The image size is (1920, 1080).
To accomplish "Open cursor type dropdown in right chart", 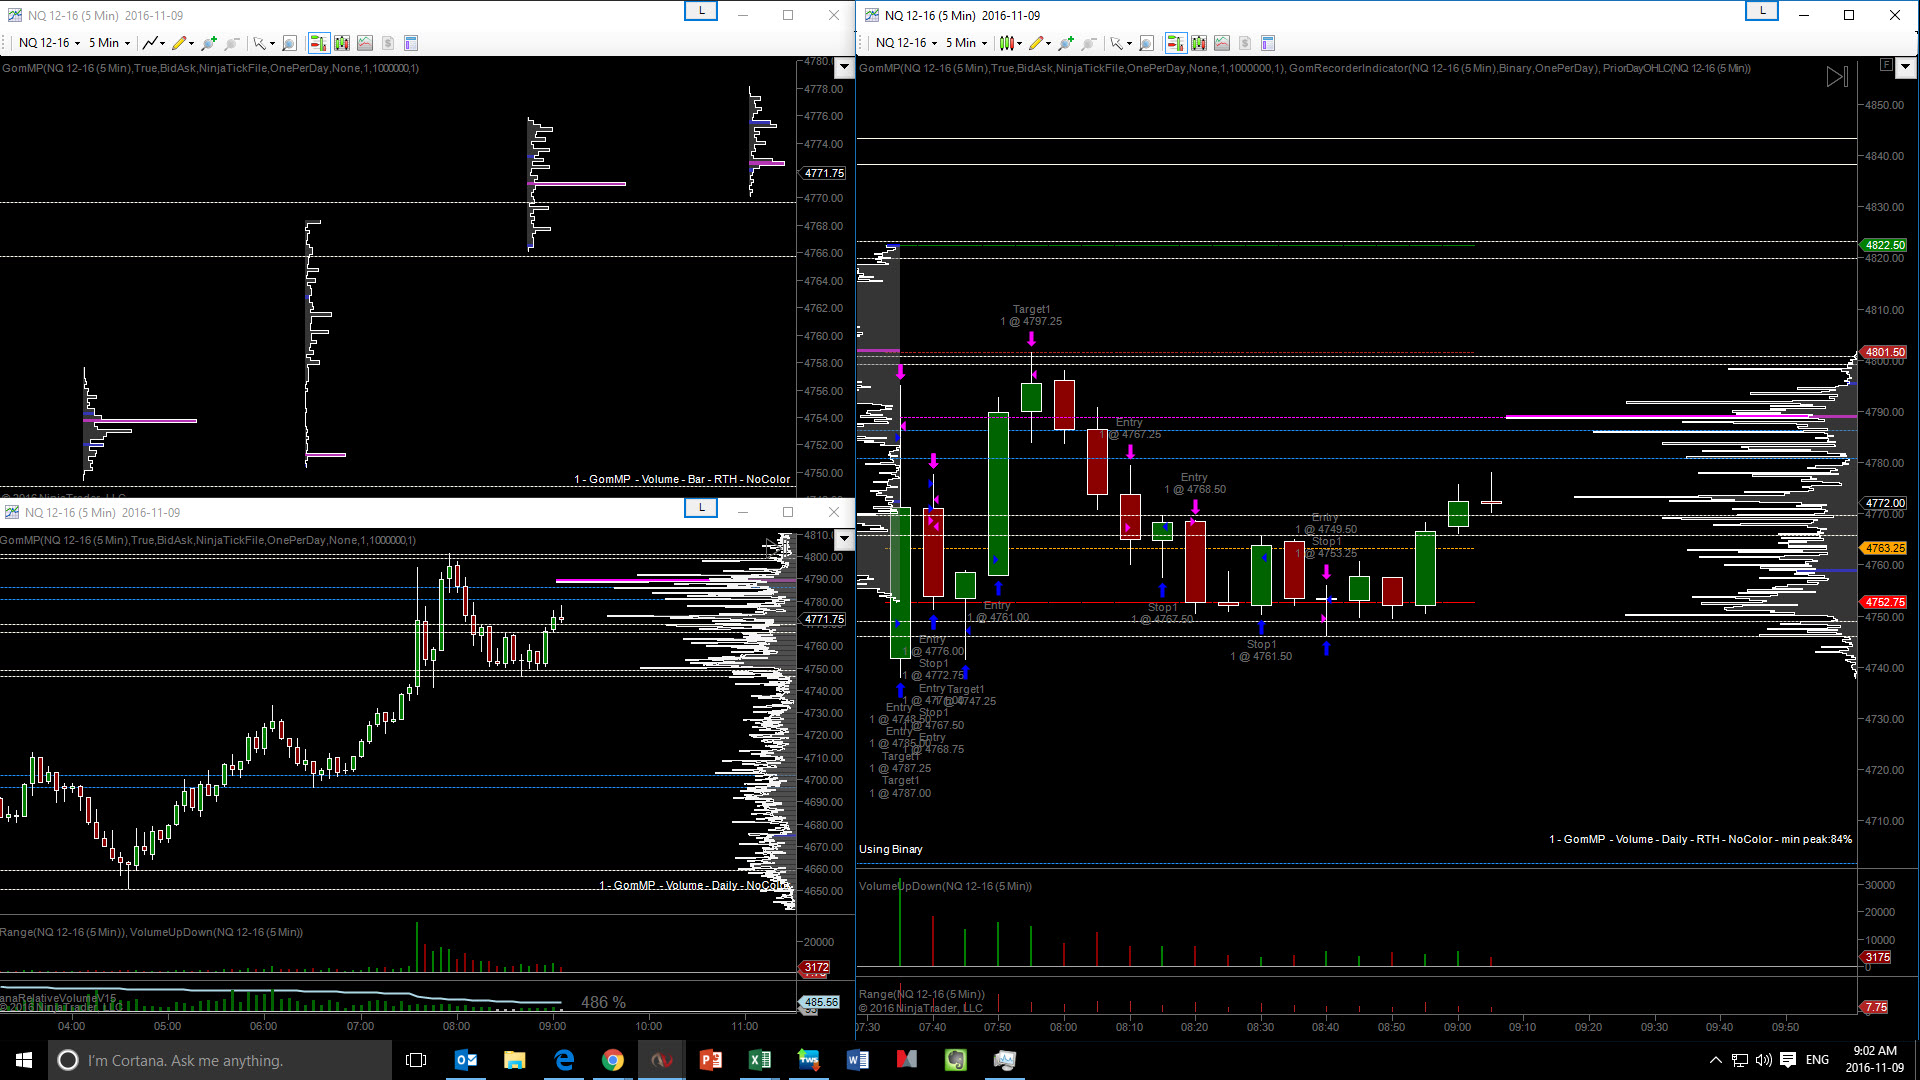I will tap(1120, 43).
